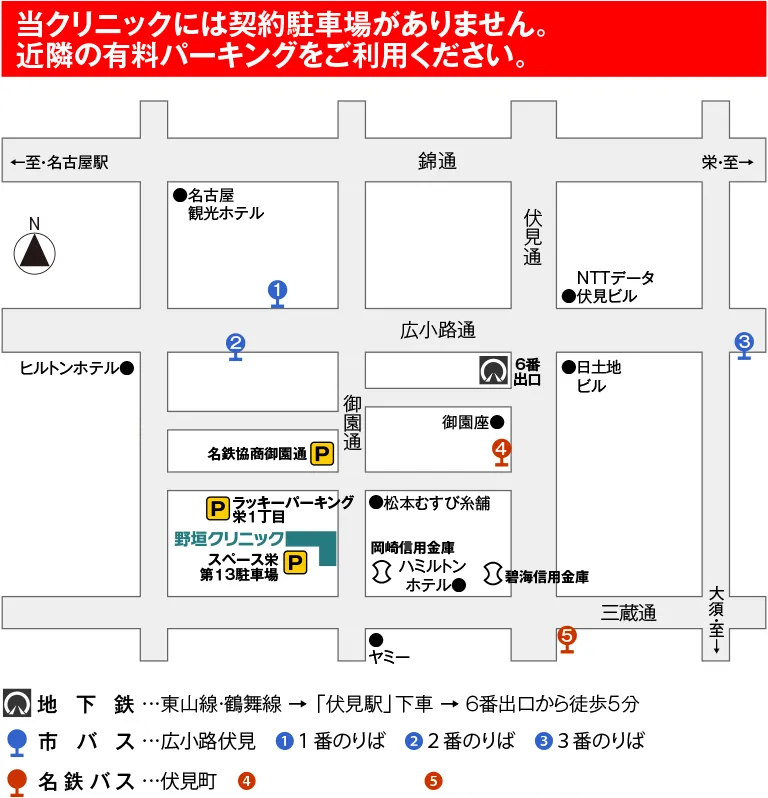Click the 野垣クリニック label
The width and height of the screenshot is (768, 798).
pyautogui.click(x=229, y=539)
